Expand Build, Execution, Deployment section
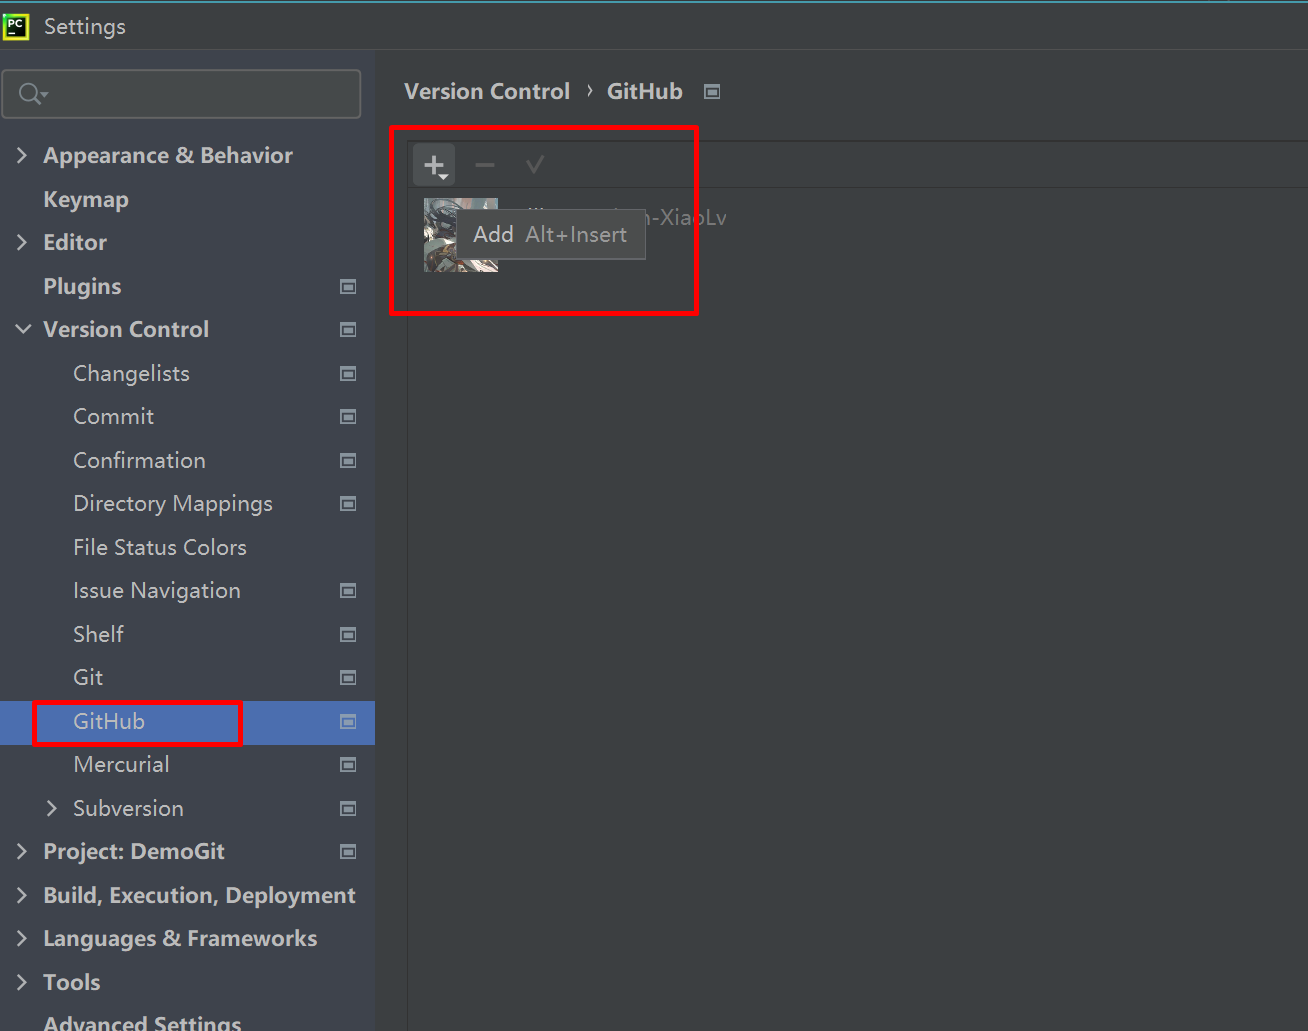The width and height of the screenshot is (1308, 1031). [22, 895]
